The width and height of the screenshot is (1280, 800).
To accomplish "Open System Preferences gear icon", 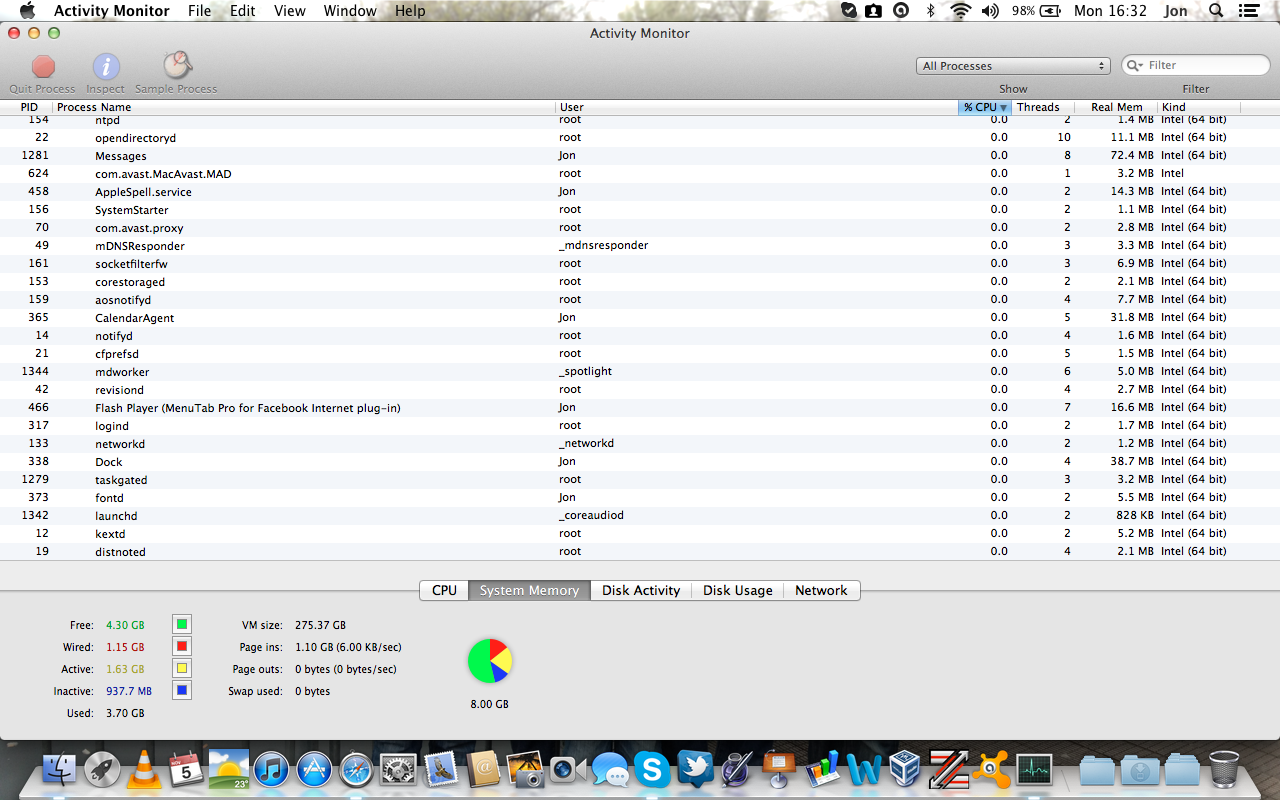I will tap(398, 769).
